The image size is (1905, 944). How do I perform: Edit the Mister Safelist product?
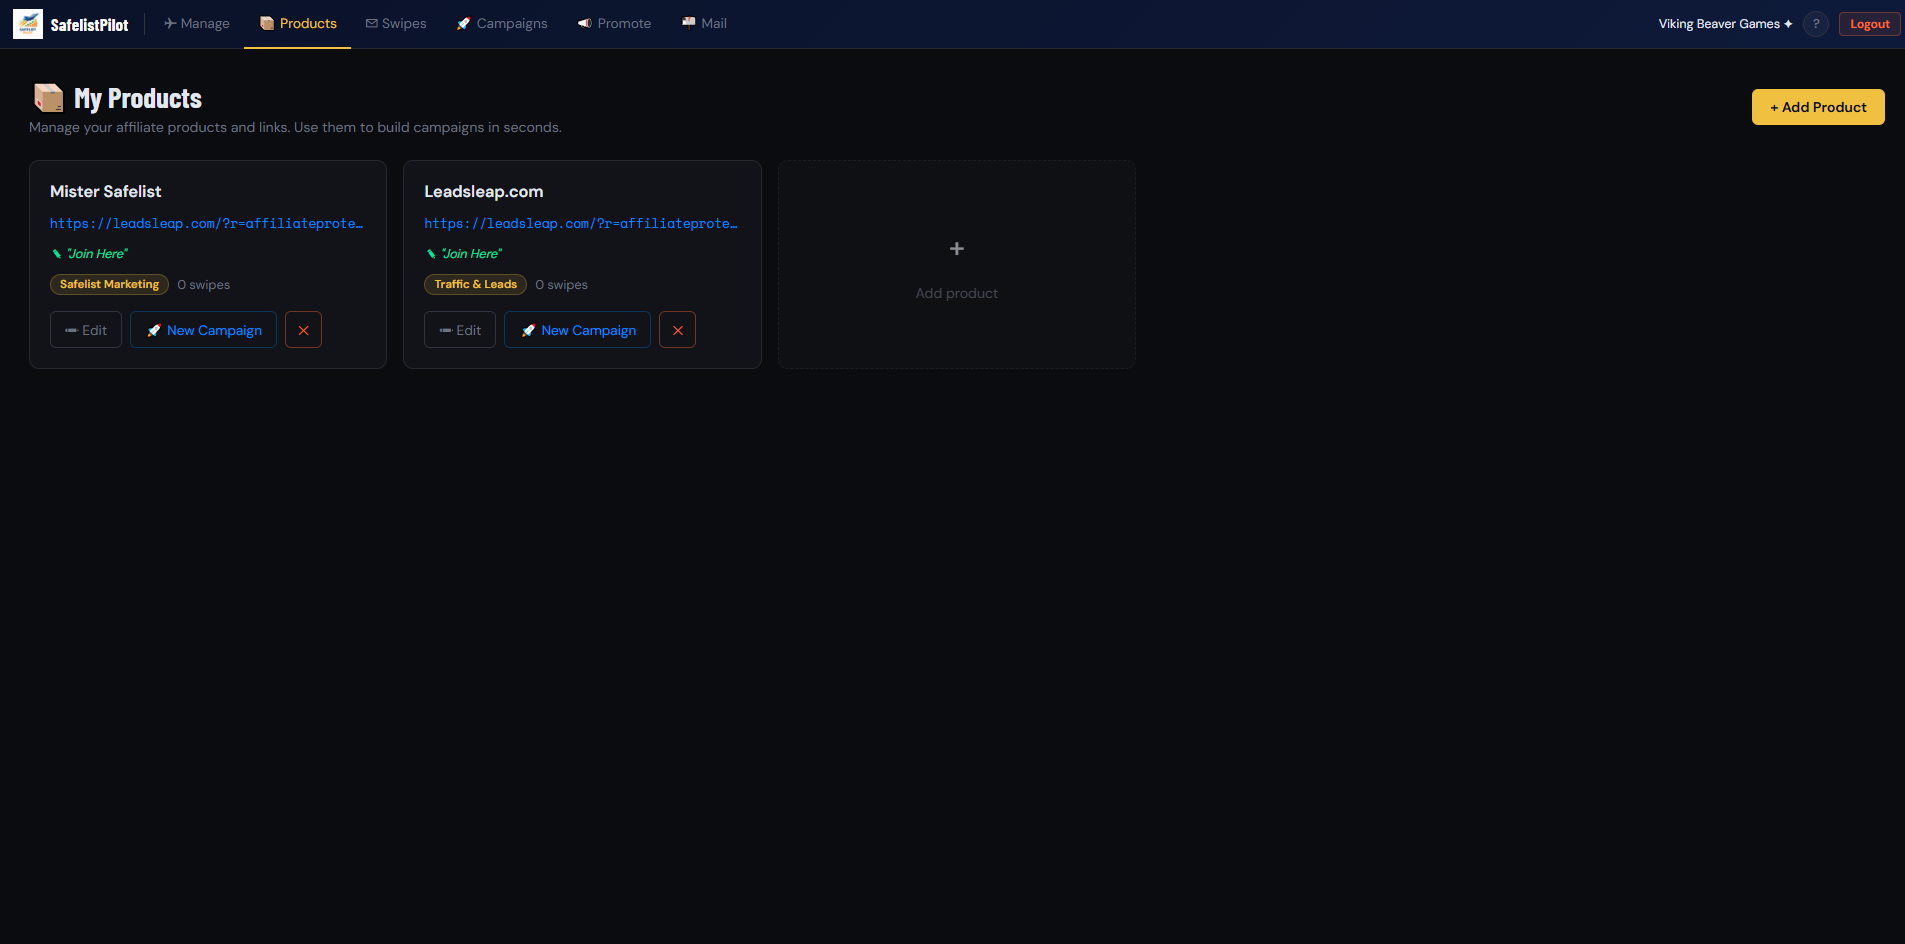tap(85, 329)
